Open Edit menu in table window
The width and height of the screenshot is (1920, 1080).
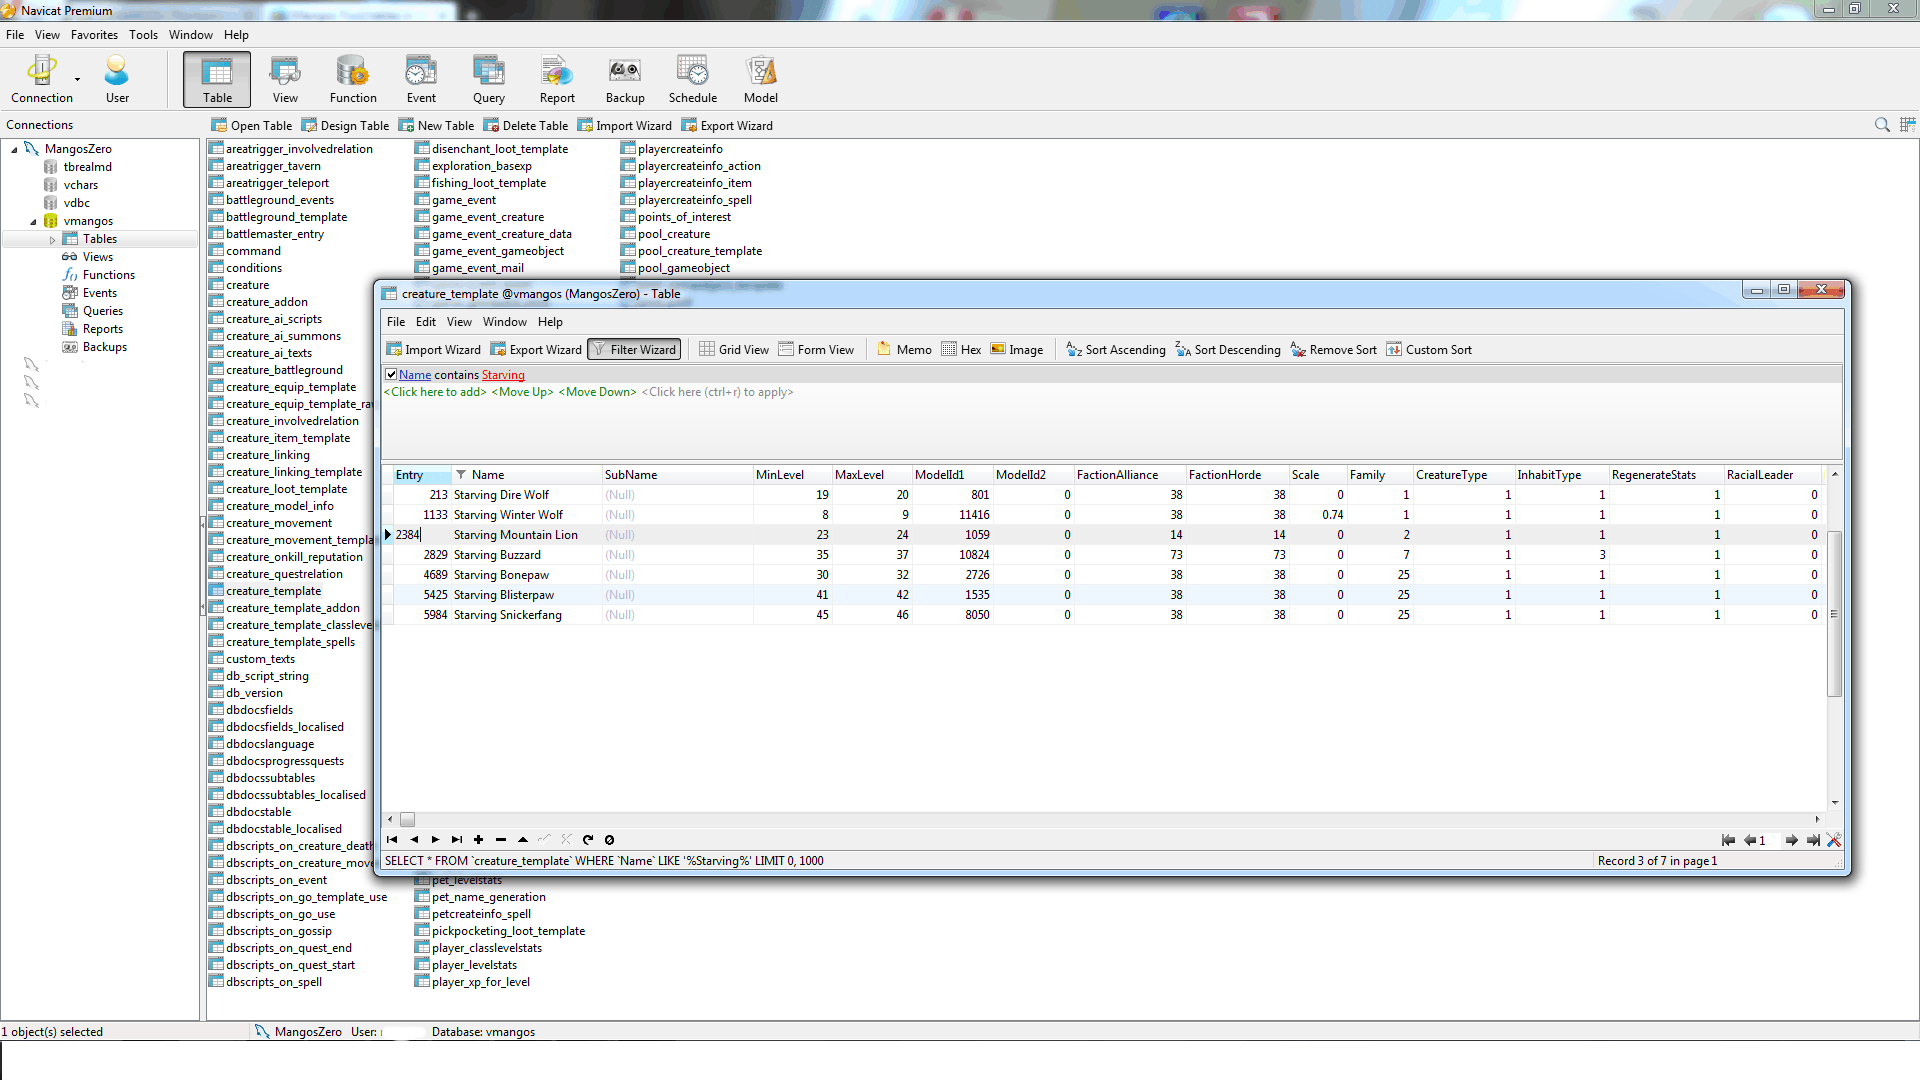click(x=426, y=322)
